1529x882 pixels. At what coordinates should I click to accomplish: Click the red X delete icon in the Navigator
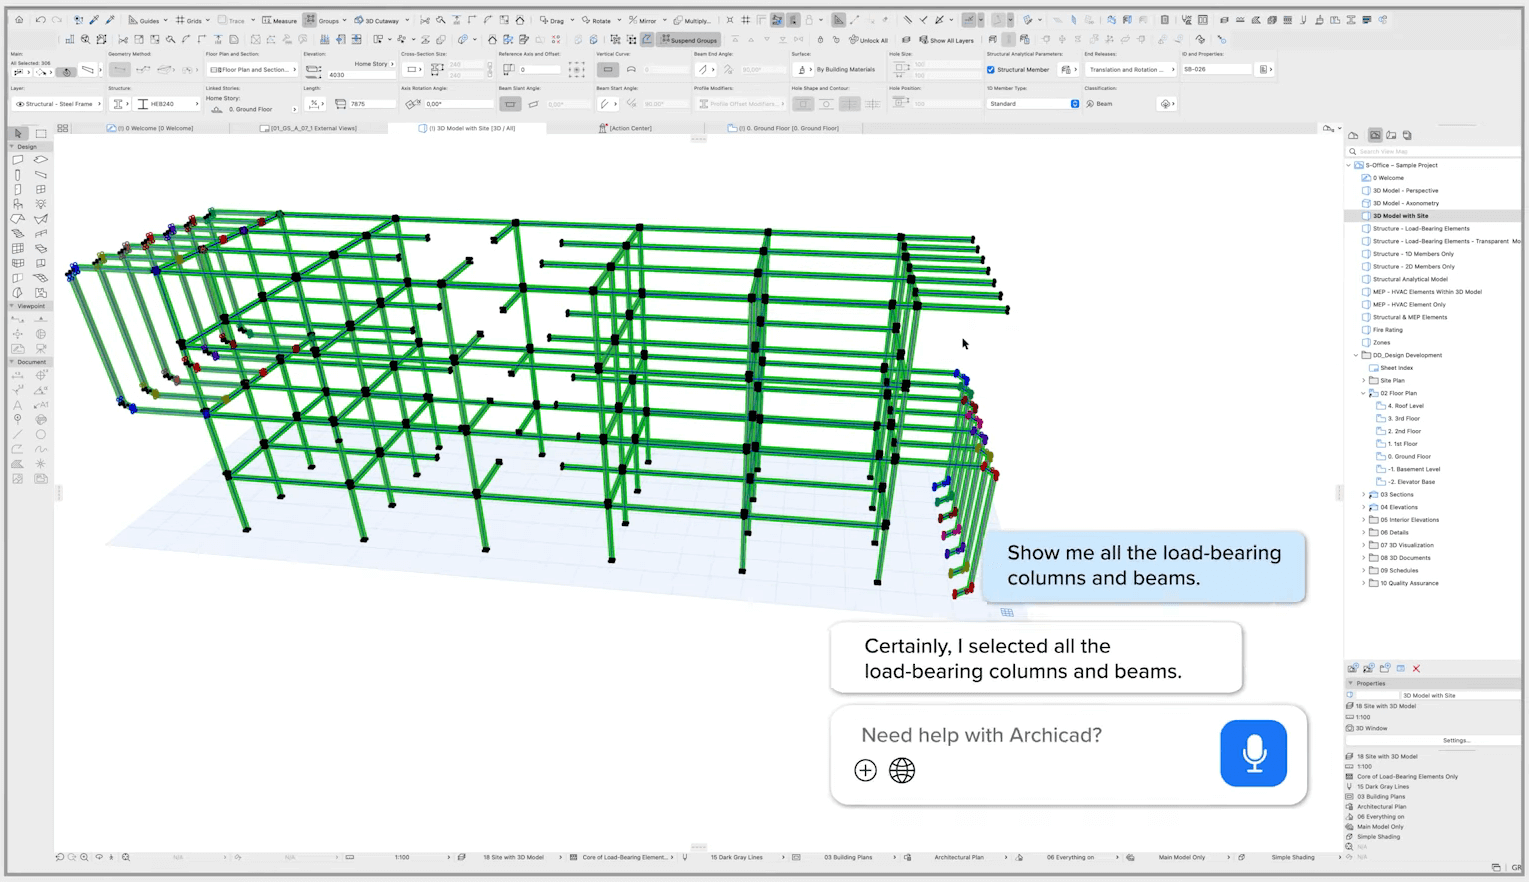click(x=1416, y=668)
